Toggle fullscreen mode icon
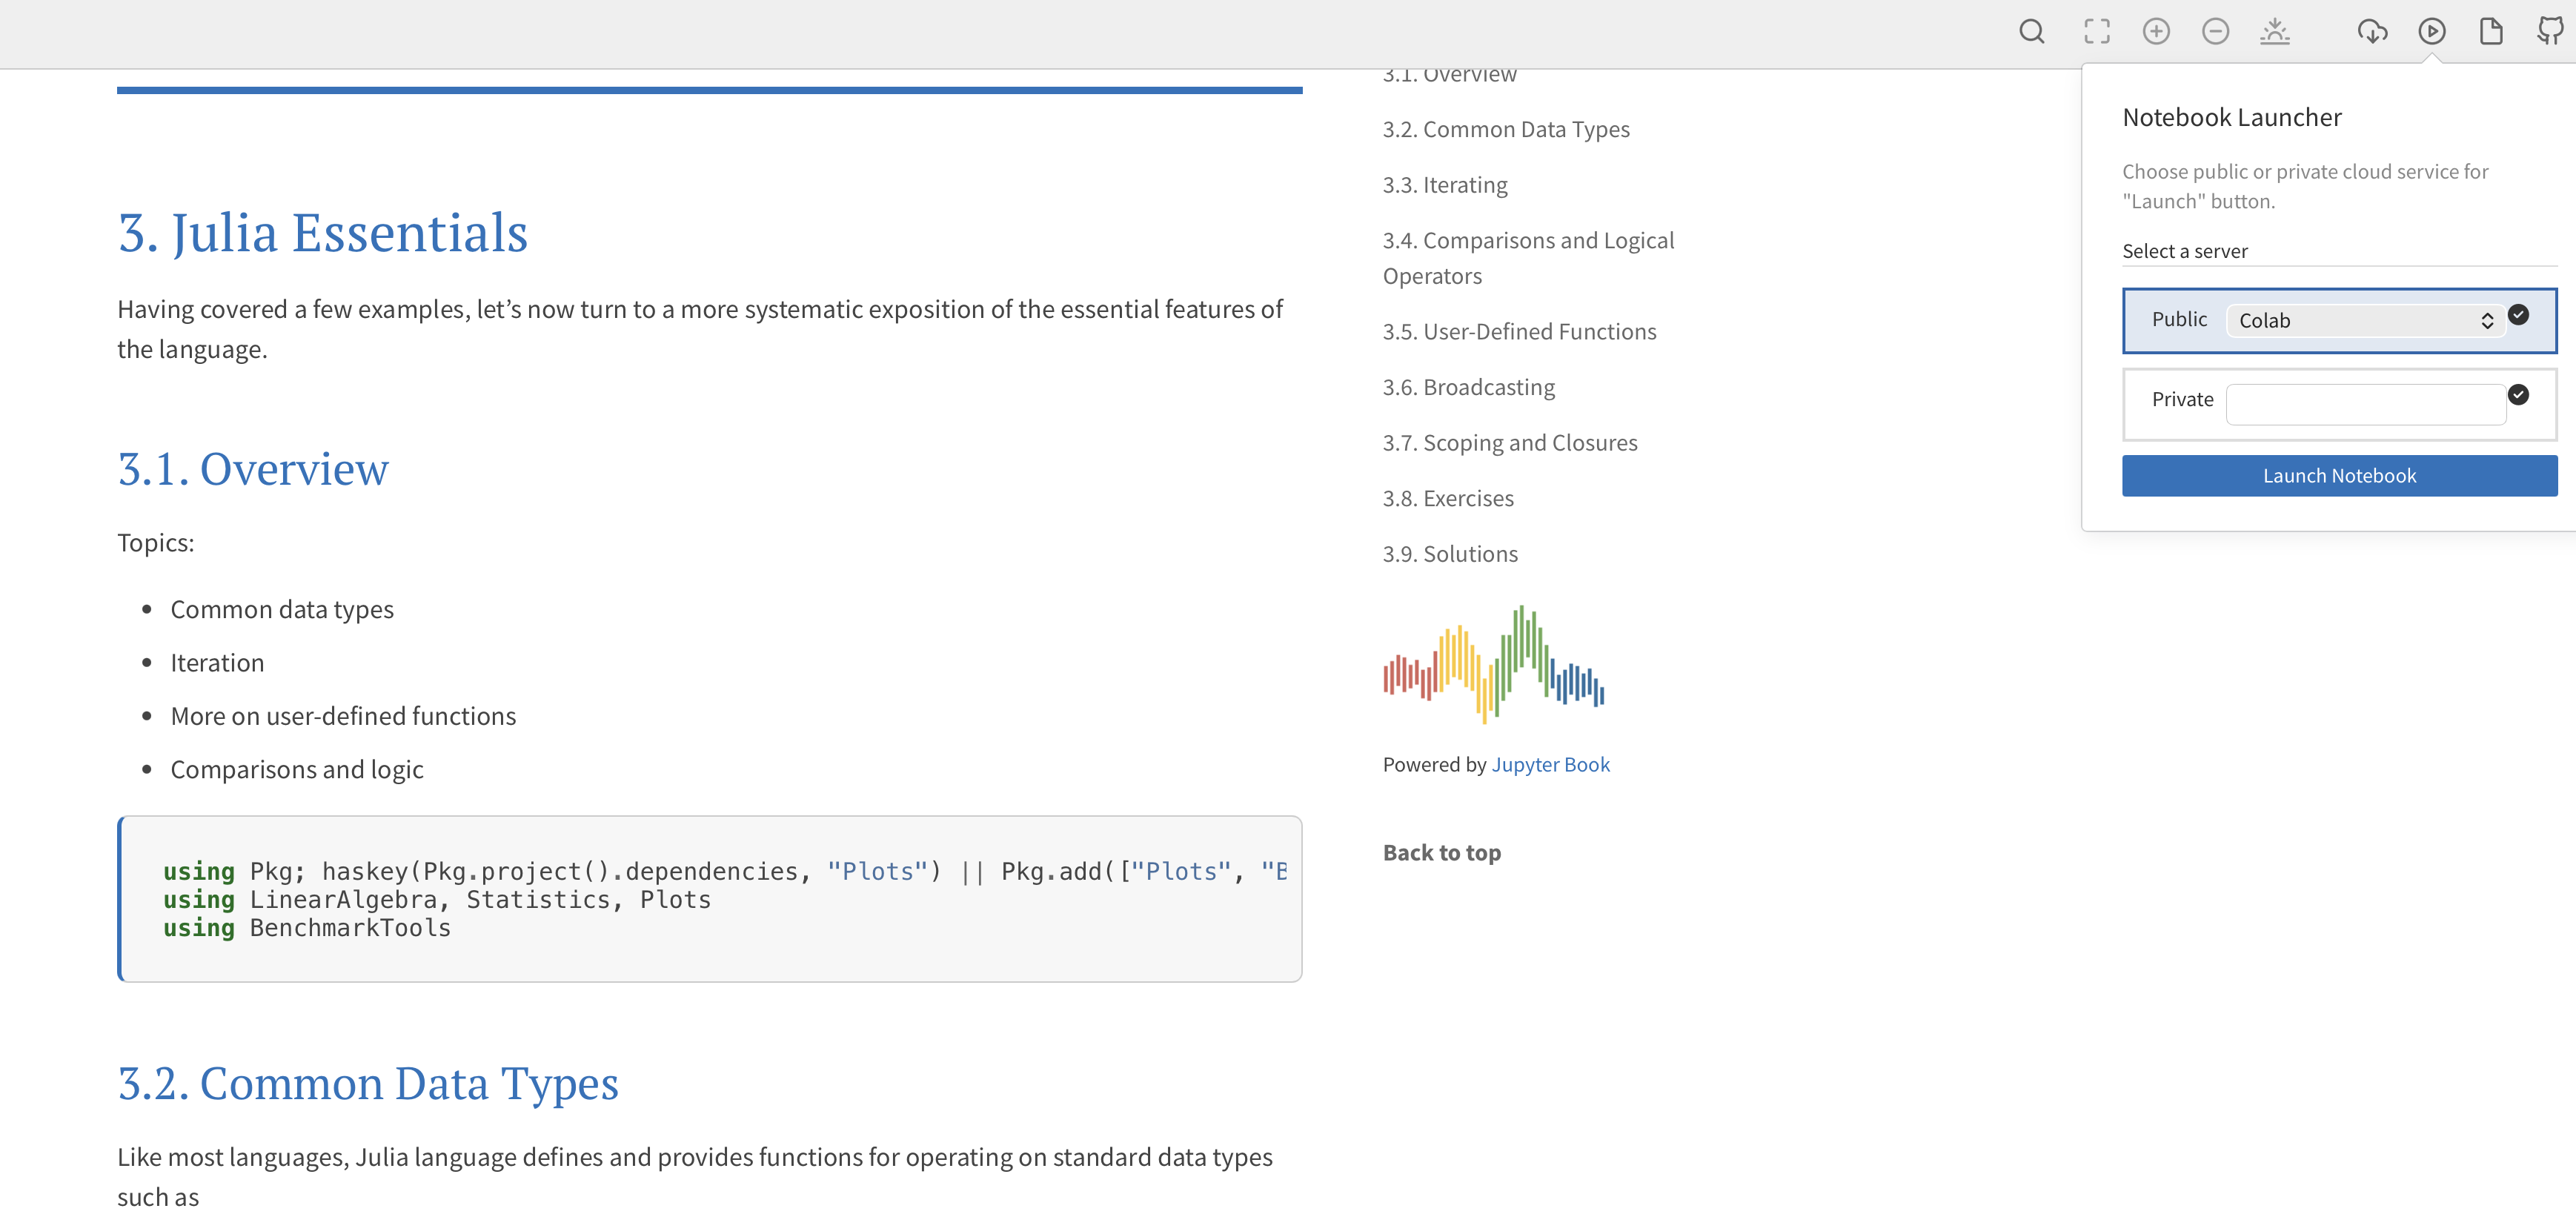 tap(2097, 32)
